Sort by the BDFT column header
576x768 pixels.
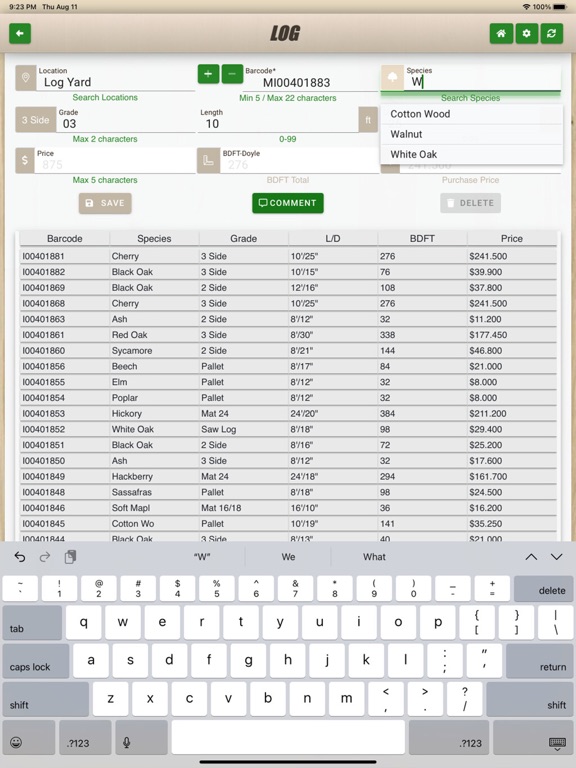click(x=422, y=239)
